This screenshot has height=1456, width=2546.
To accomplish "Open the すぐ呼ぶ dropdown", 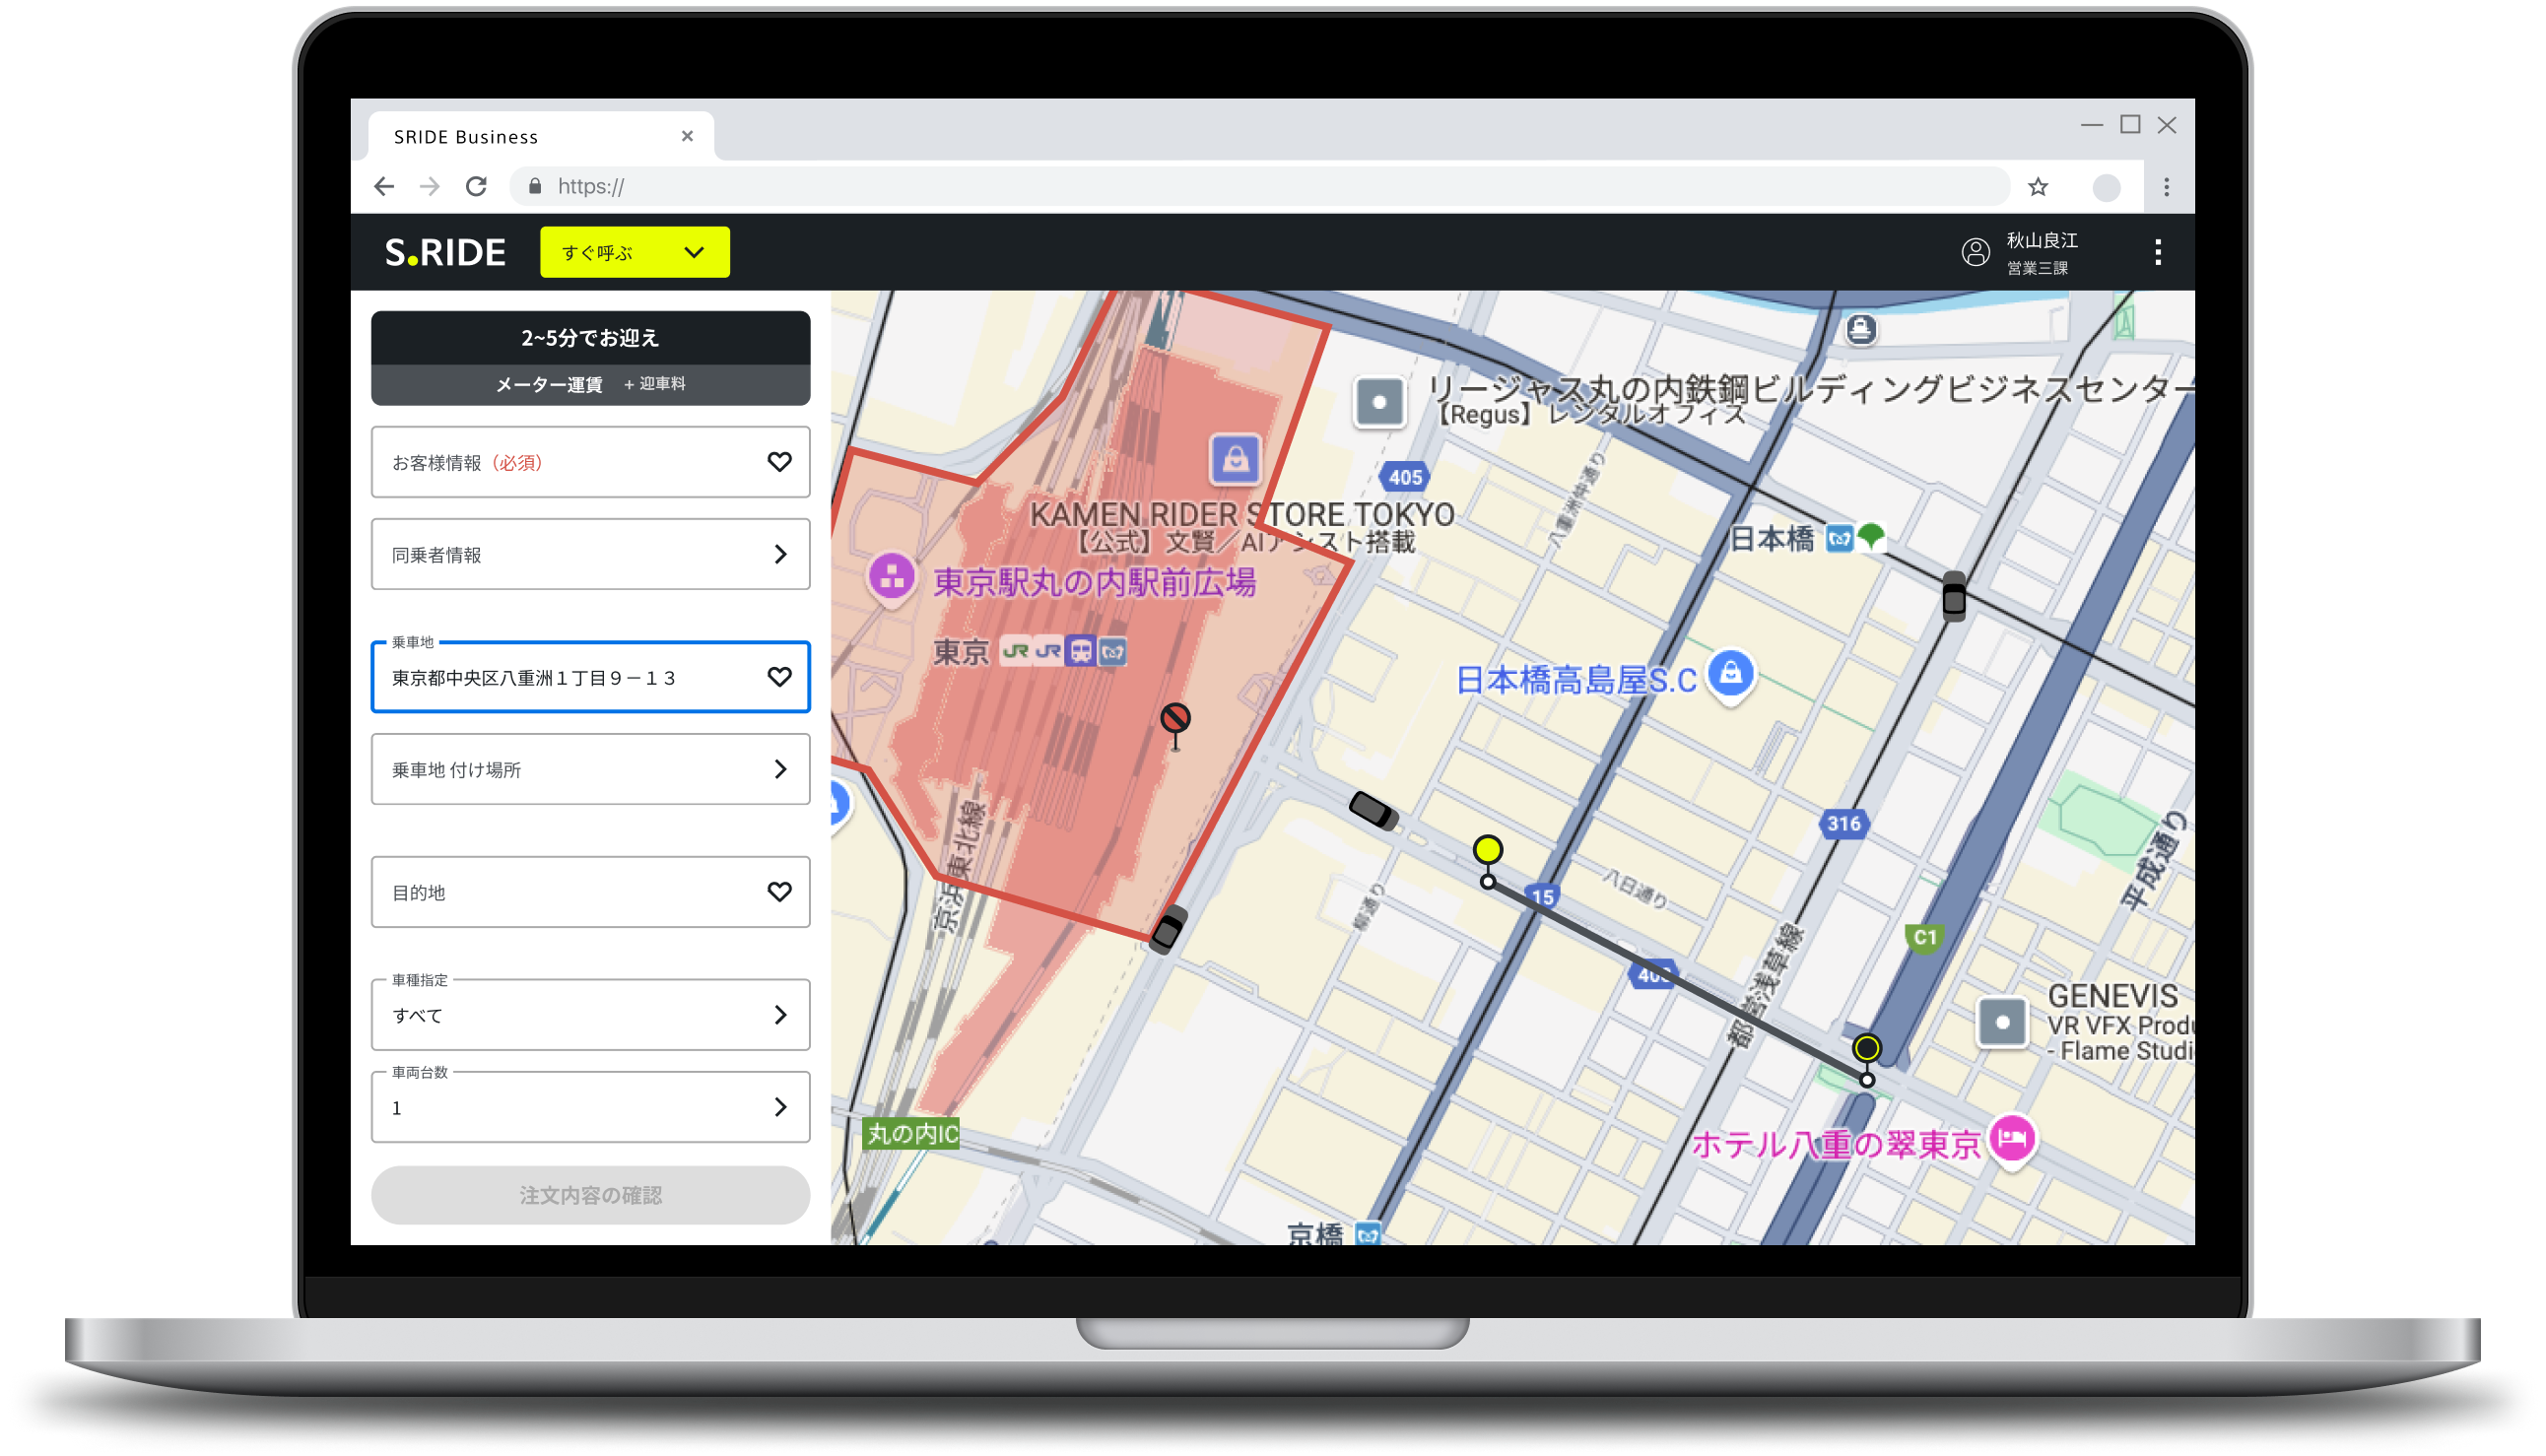I will 634,253.
